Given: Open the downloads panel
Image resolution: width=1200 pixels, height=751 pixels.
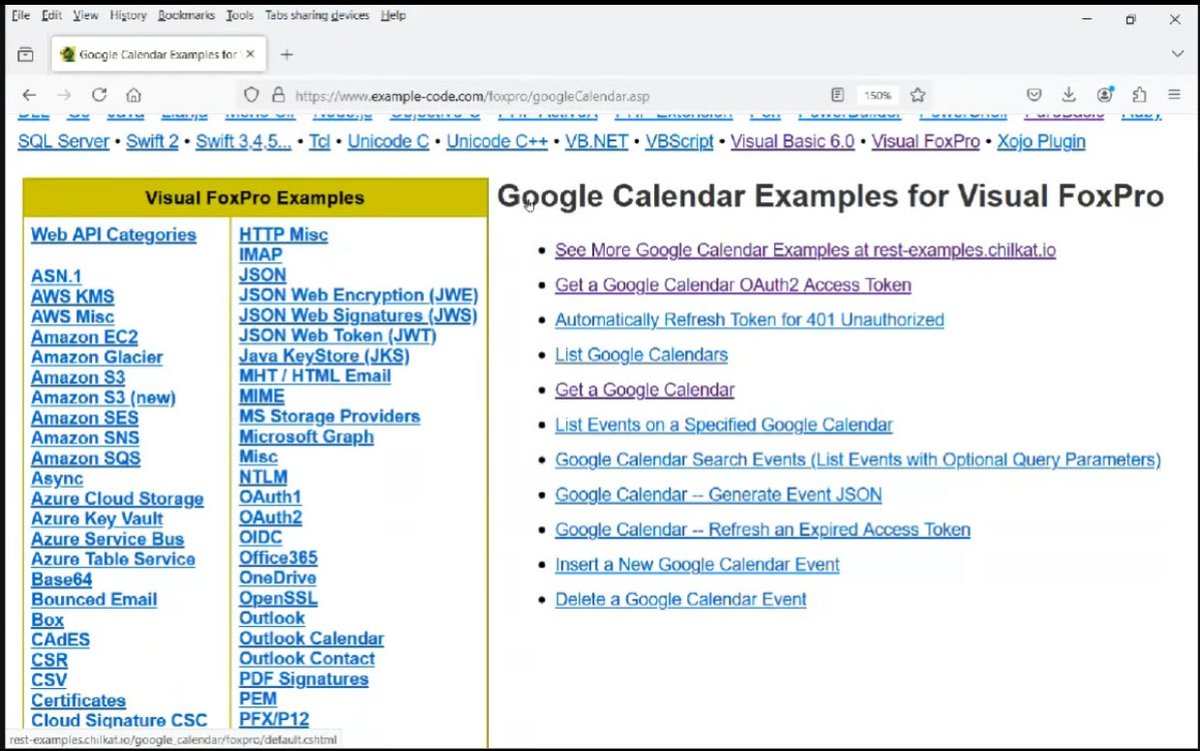Looking at the screenshot, I should tap(1069, 95).
